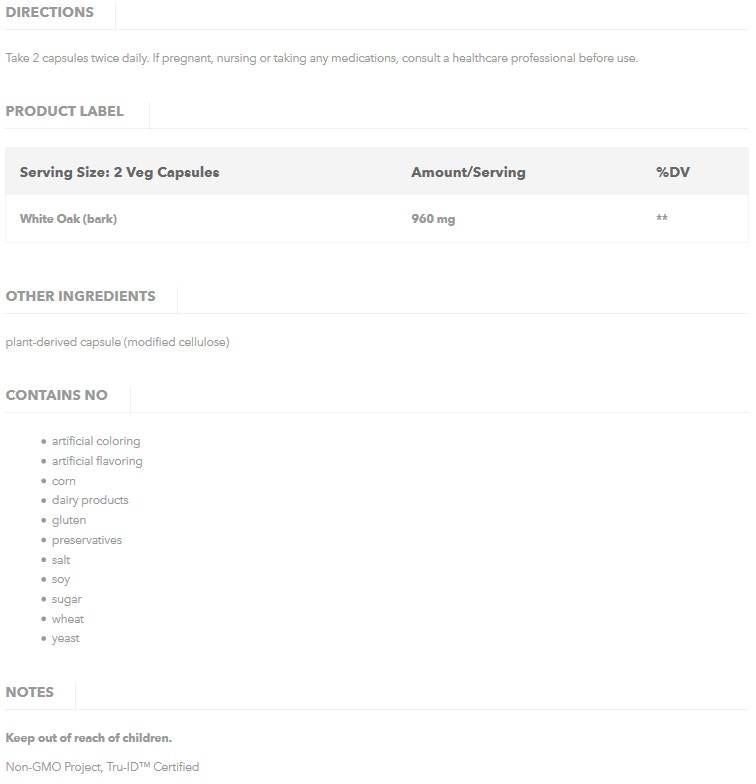Click the OTHER INGREDIENTS heading
Viewport: 756px width, 784px height.
click(x=81, y=296)
